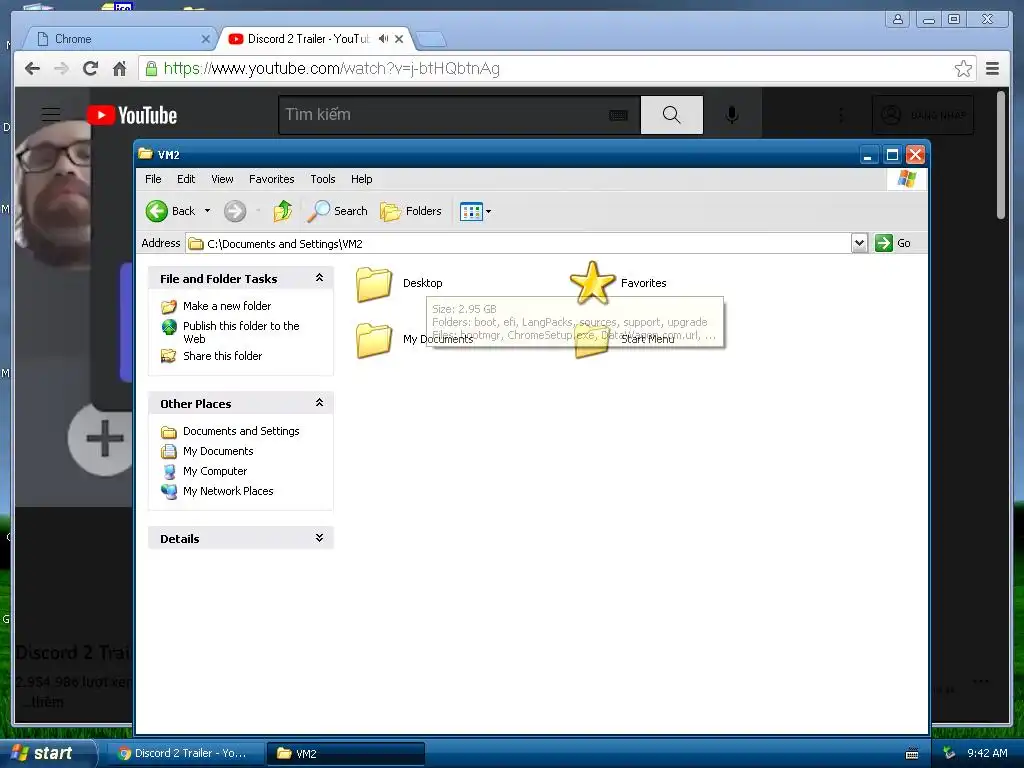The height and width of the screenshot is (768, 1024).
Task: Open the Favorites menu in VM2 window
Action: (272, 179)
